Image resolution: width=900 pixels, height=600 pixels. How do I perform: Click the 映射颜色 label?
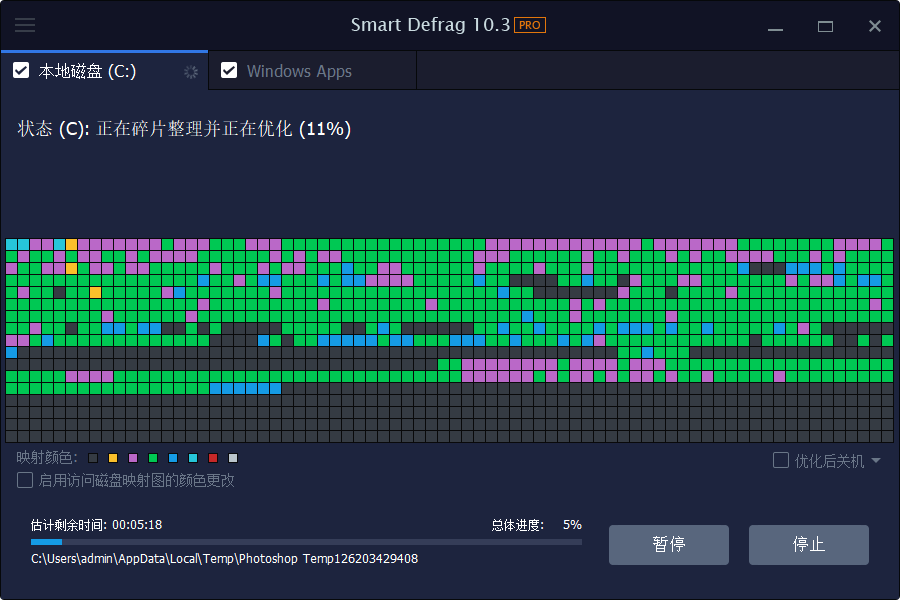click(x=47, y=458)
